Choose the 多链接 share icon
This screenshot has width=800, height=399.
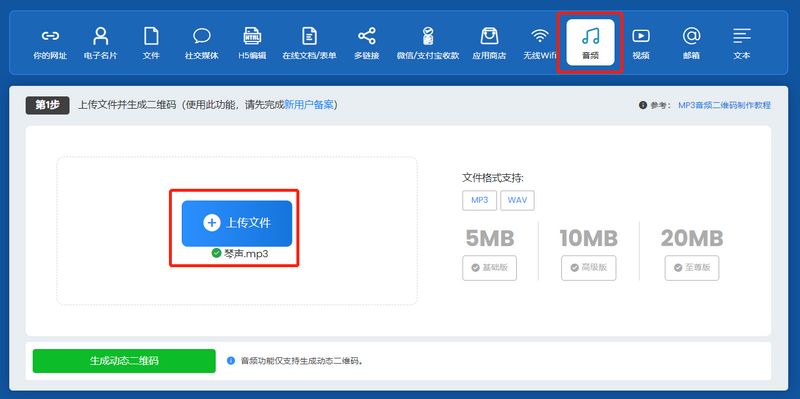(x=366, y=36)
